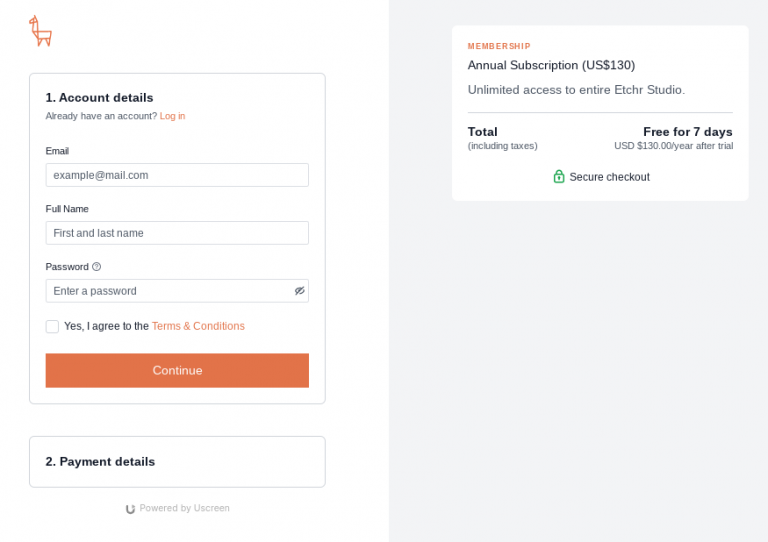Click the USD $130.00/year after trial text
768x542 pixels.
[673, 146]
